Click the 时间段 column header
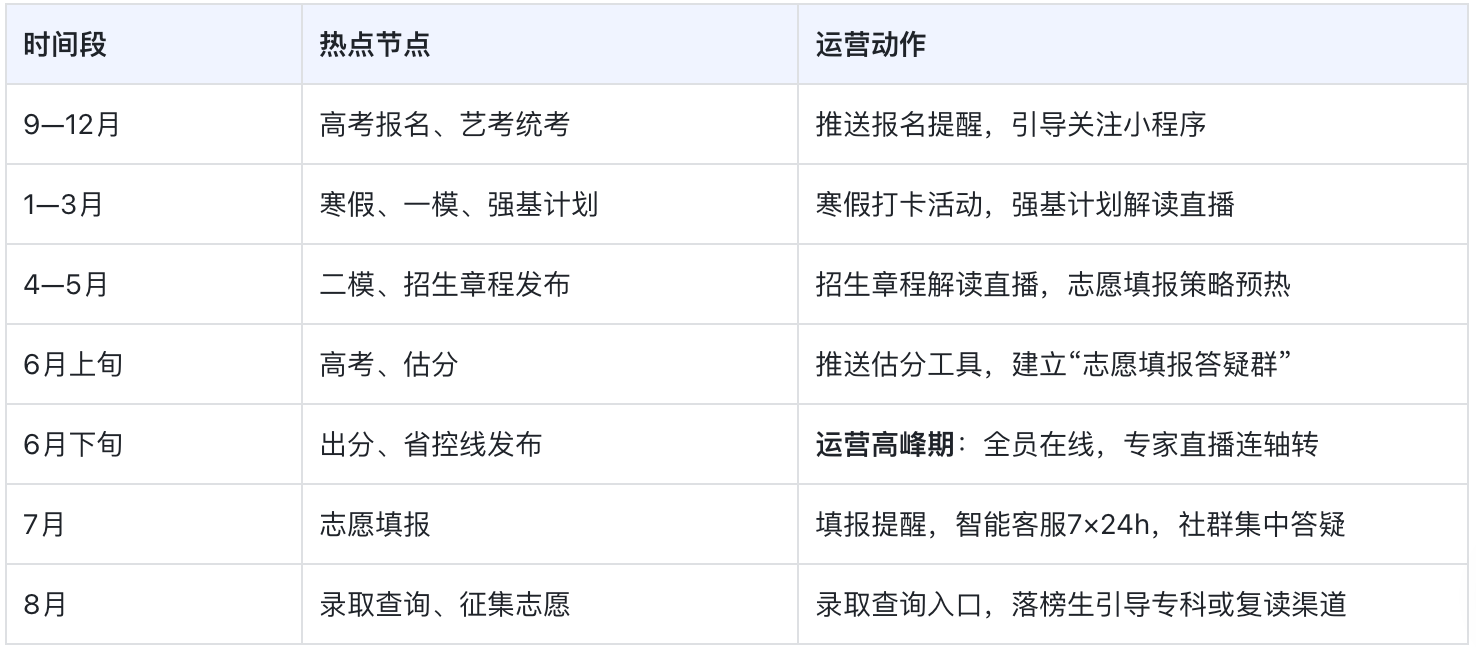 [x=64, y=45]
